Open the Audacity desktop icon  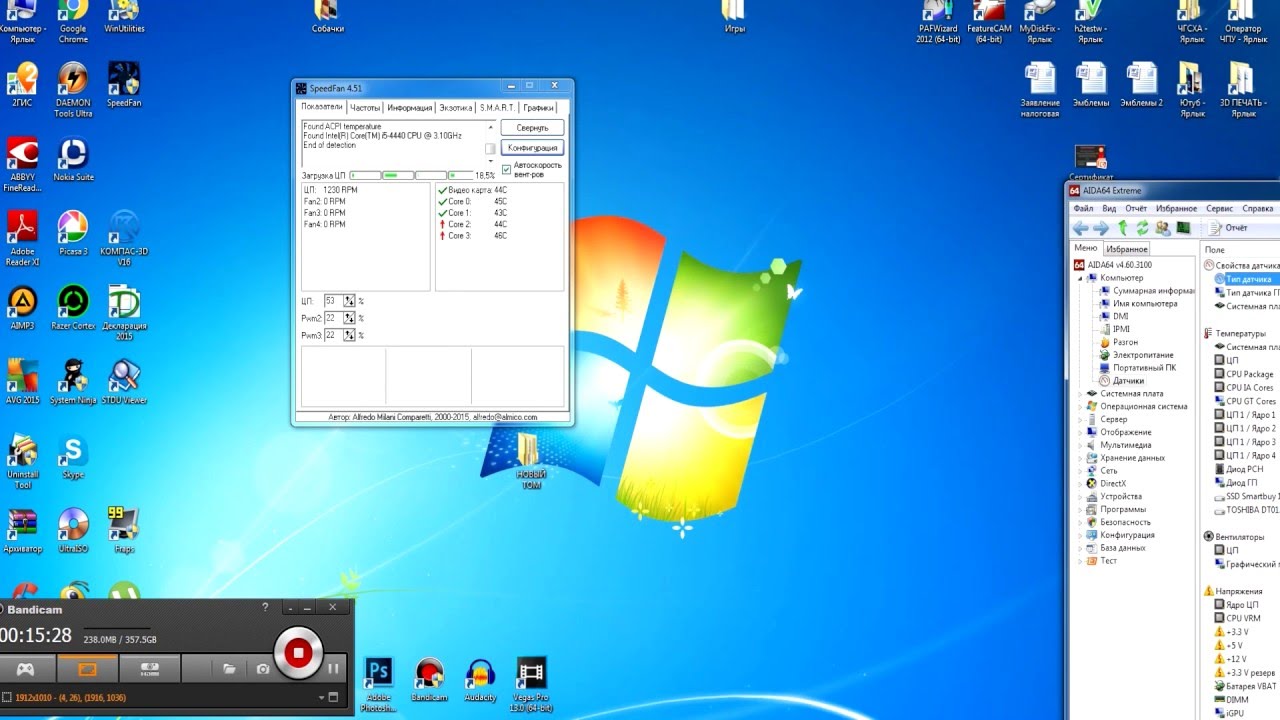(480, 680)
